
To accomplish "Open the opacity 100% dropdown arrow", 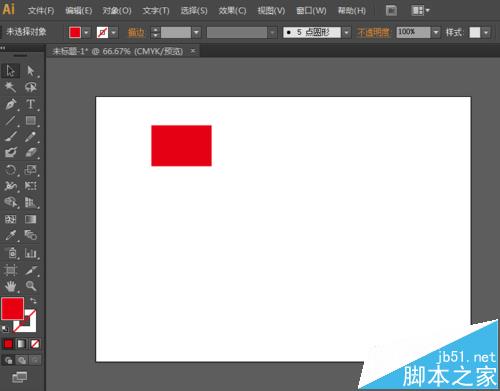I will (436, 32).
